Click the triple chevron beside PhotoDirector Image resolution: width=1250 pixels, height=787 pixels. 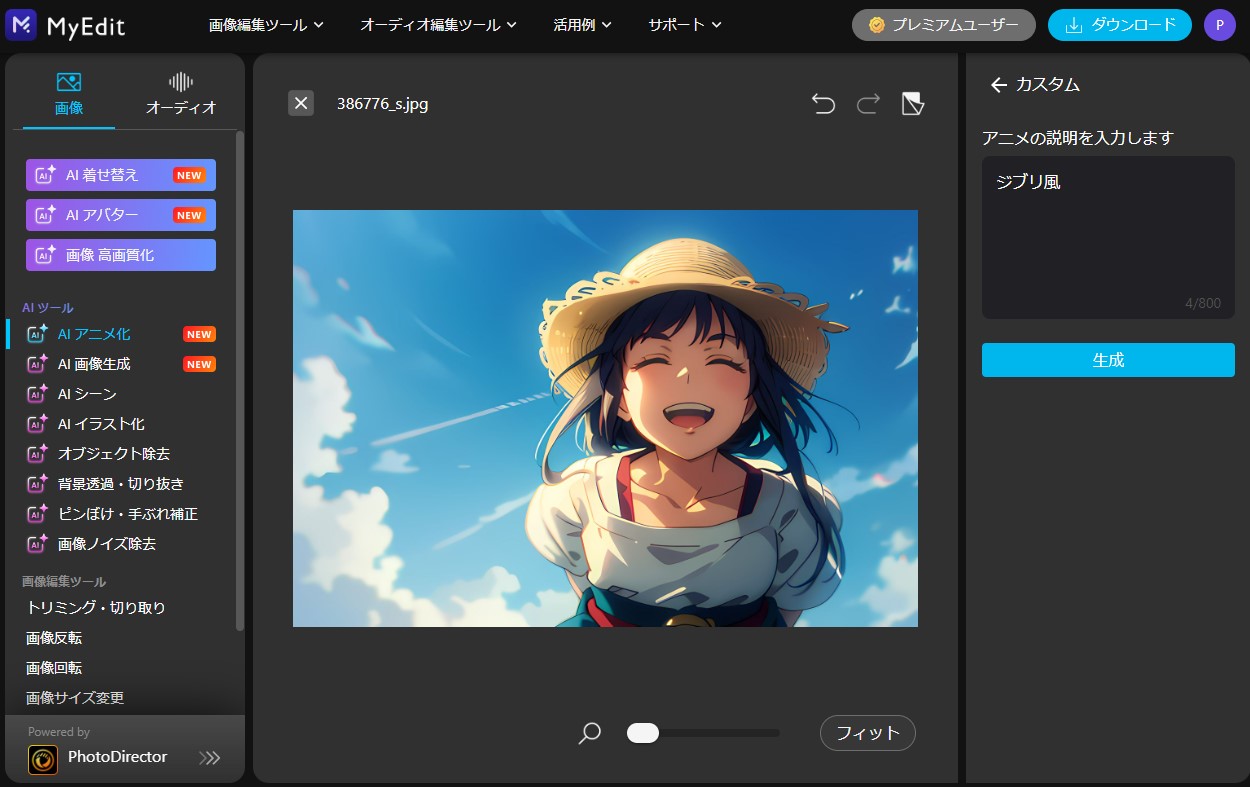click(x=210, y=758)
